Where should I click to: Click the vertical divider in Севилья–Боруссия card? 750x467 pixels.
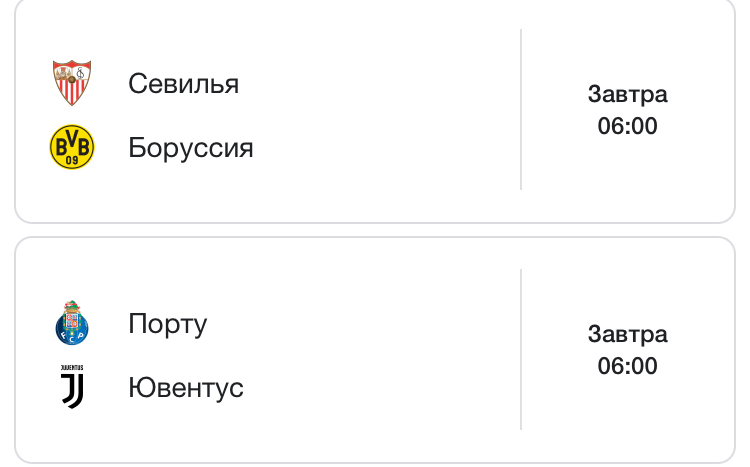click(x=521, y=110)
